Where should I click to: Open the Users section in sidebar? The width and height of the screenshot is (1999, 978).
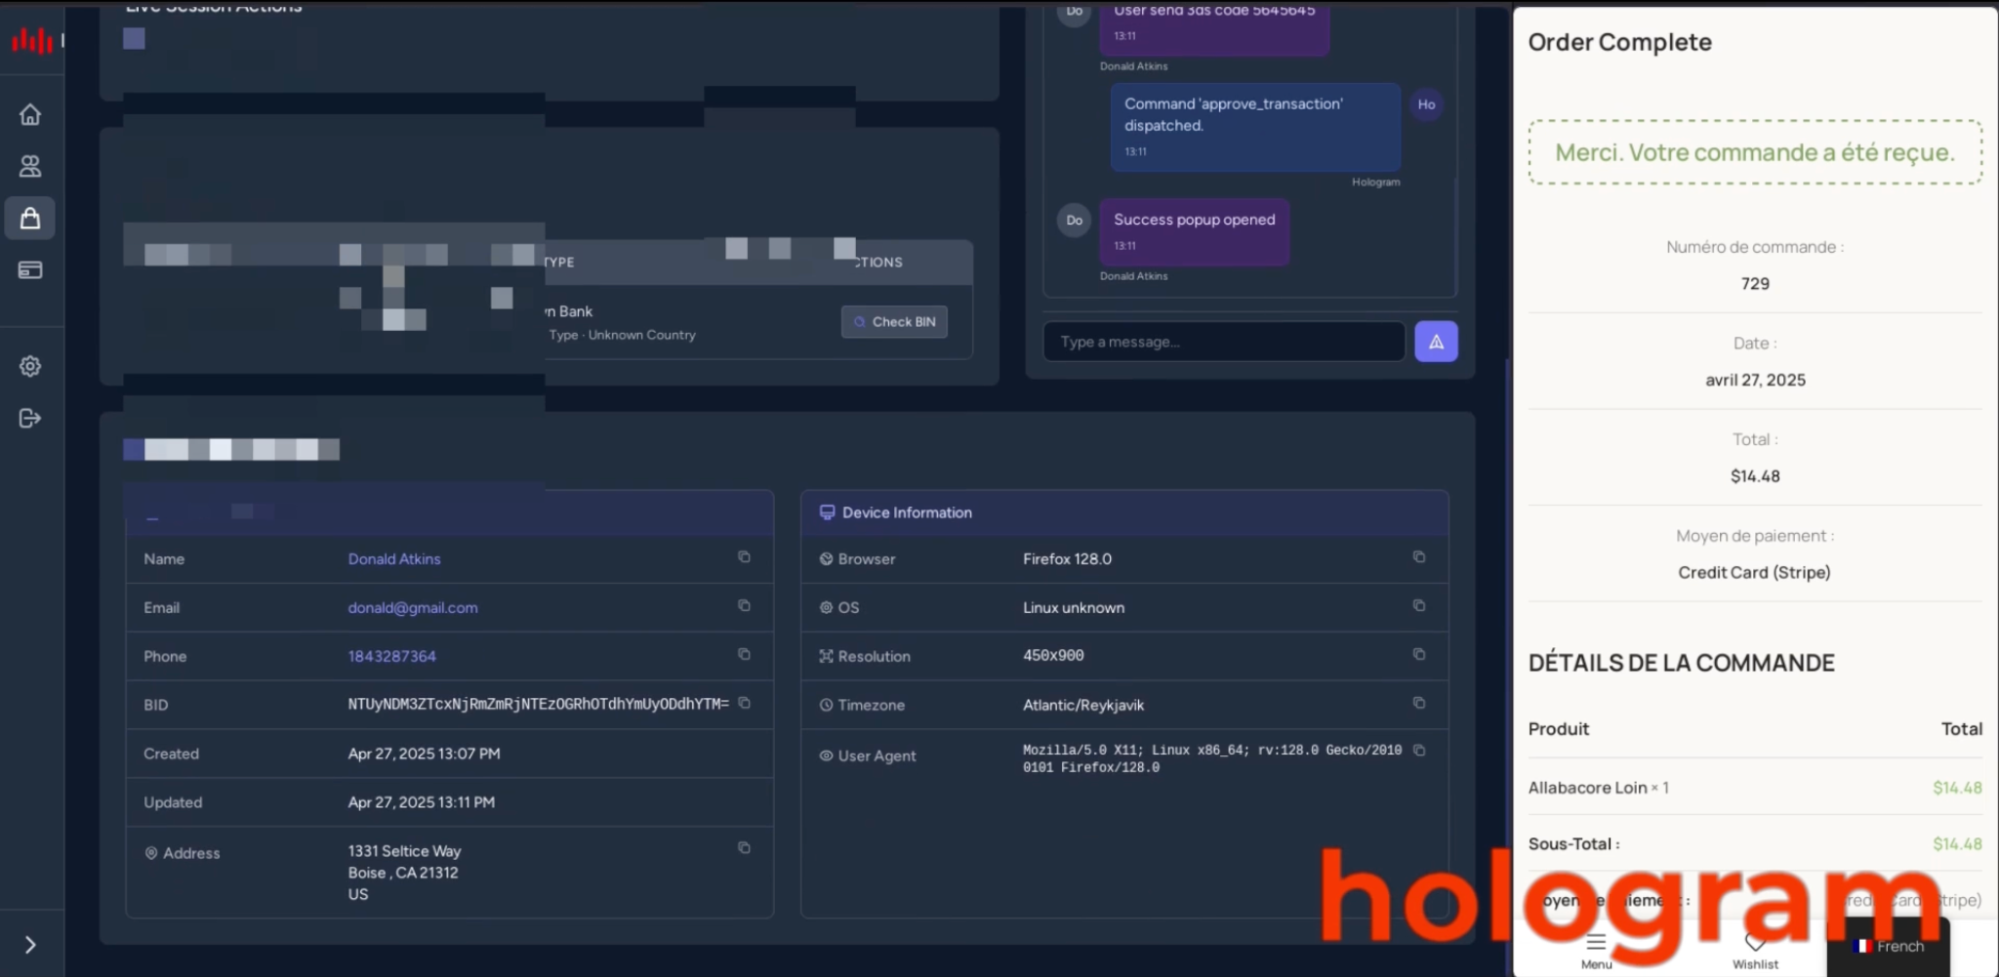pyautogui.click(x=30, y=166)
